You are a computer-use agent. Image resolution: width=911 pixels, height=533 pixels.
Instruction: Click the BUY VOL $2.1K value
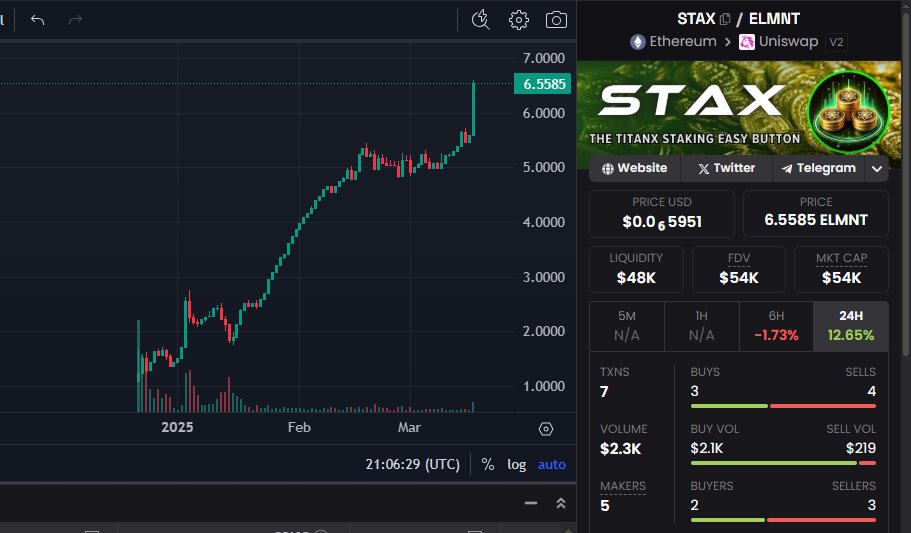tap(706, 448)
